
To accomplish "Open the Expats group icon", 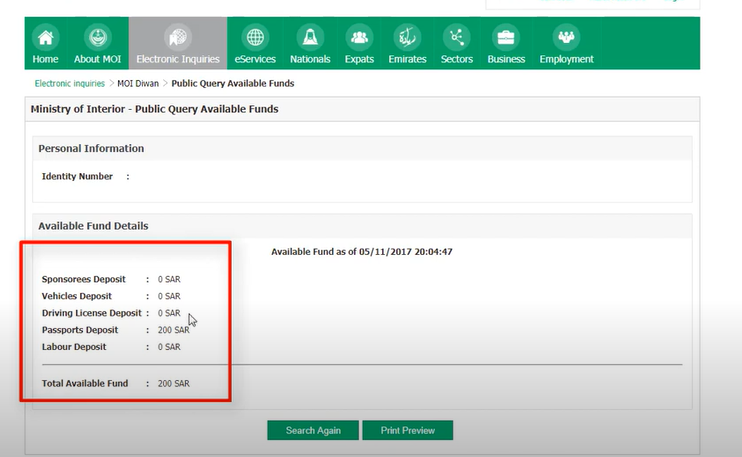I will tap(359, 37).
